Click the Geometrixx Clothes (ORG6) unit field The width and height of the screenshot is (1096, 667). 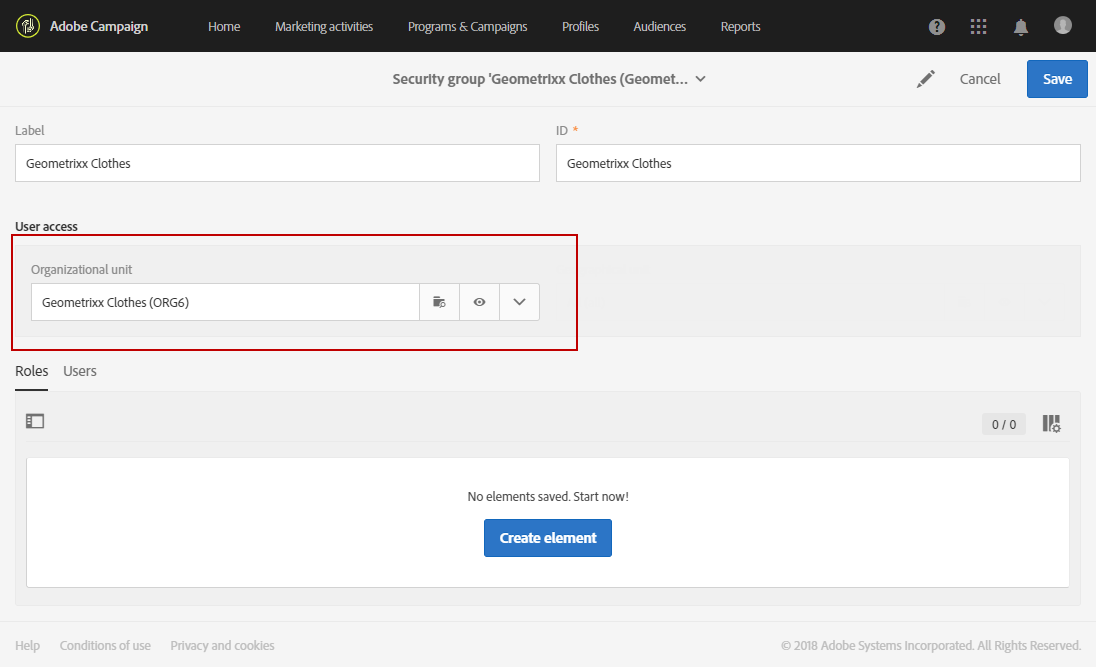(x=225, y=302)
